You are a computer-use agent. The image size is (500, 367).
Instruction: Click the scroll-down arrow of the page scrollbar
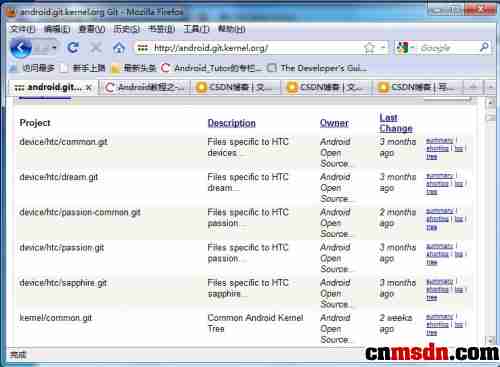490,340
